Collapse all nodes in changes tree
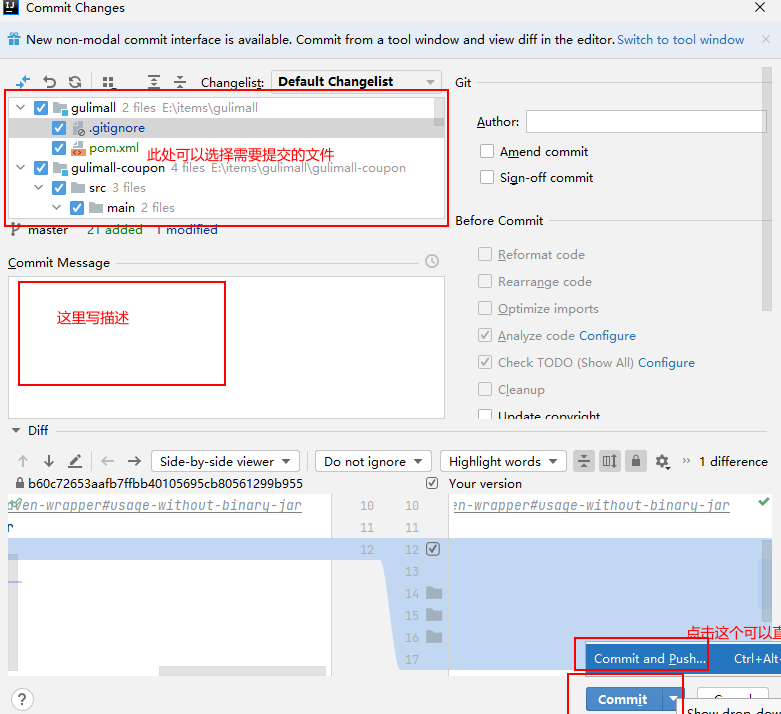781x714 pixels. point(180,82)
